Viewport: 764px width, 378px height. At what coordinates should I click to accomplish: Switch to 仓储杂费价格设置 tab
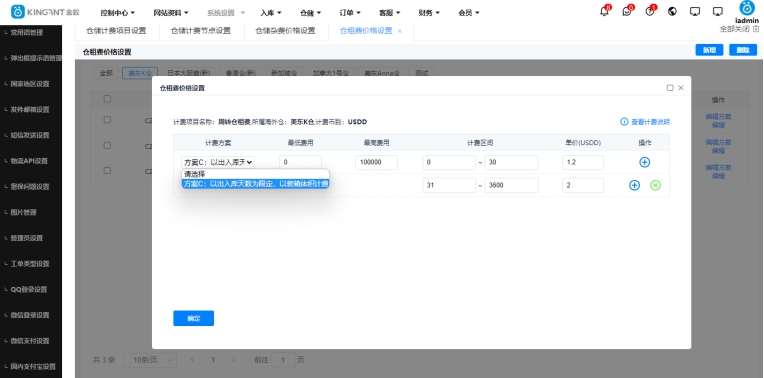pyautogui.click(x=286, y=31)
